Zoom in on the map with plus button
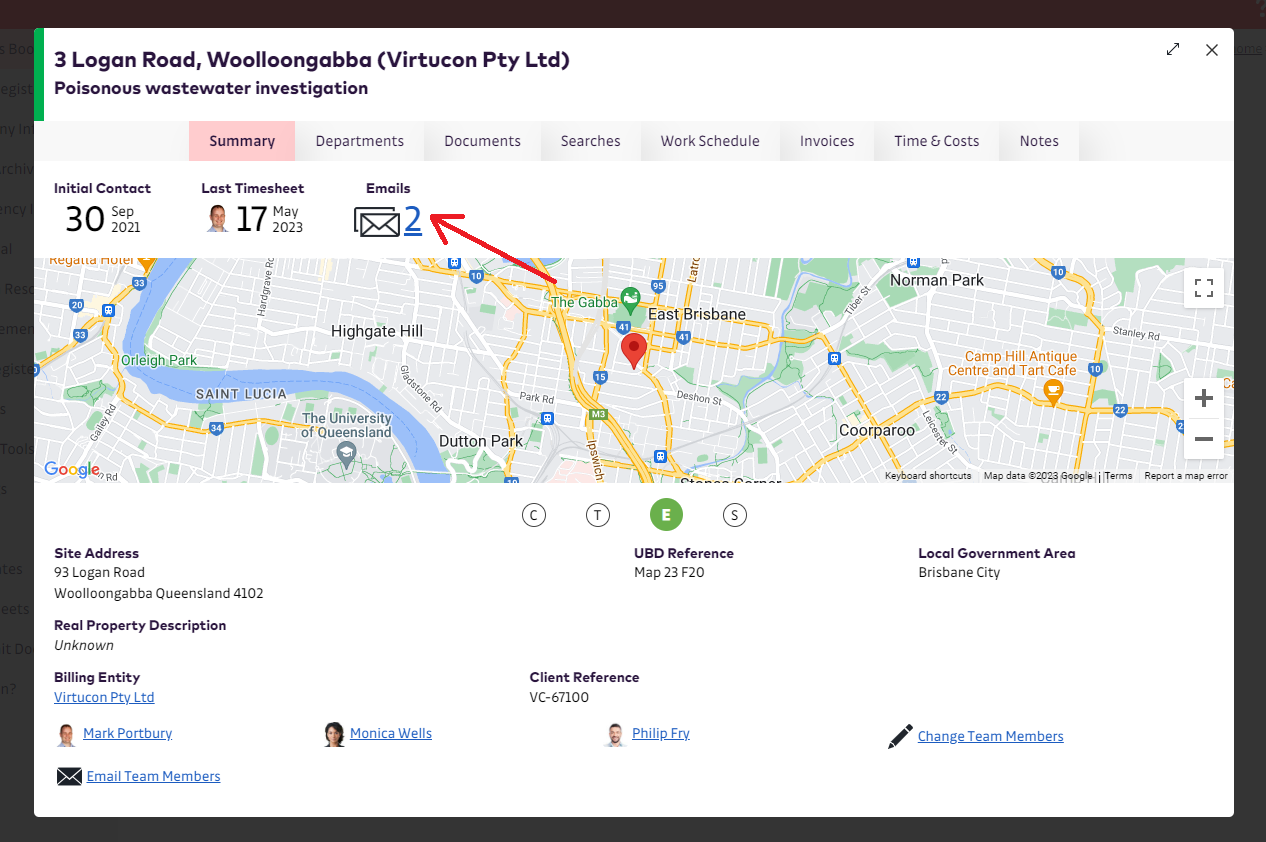Image resolution: width=1266 pixels, height=842 pixels. pos(1204,399)
